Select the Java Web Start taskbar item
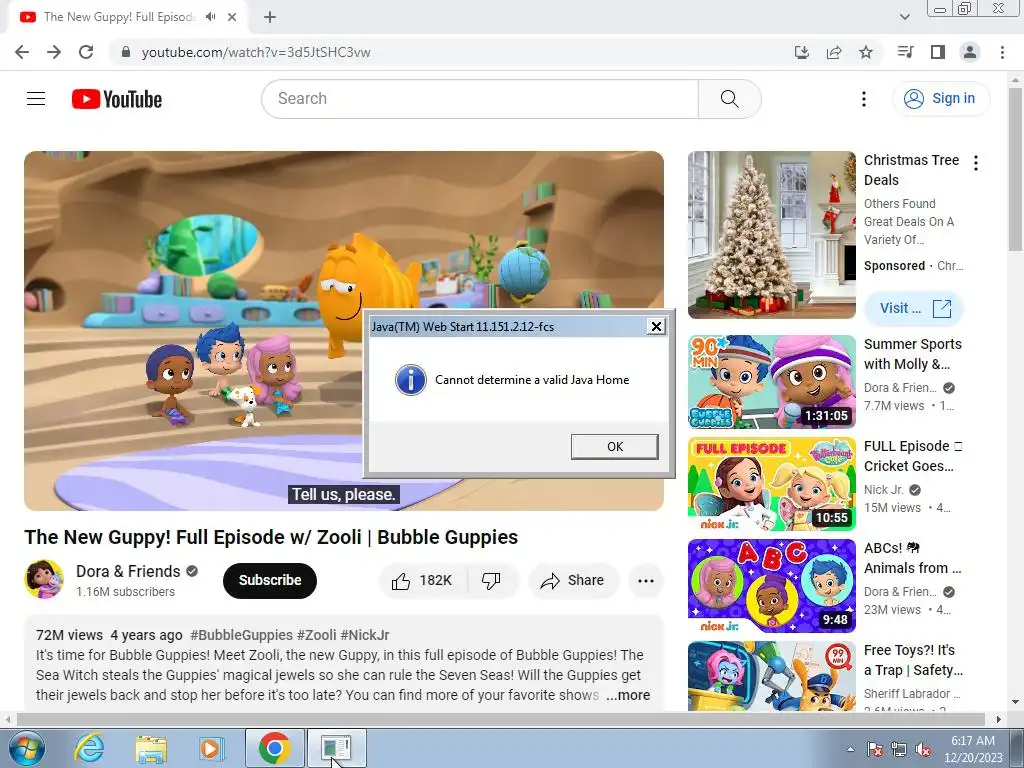This screenshot has width=1024, height=768. 336,748
